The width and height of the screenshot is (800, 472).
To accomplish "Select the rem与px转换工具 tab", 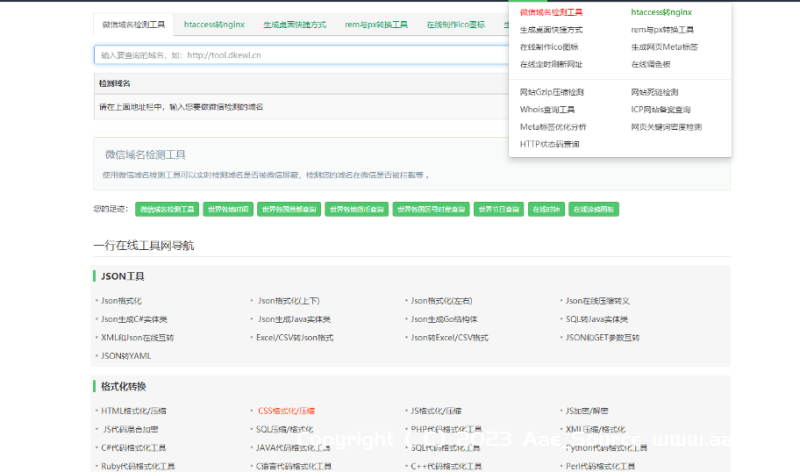I will [x=376, y=22].
